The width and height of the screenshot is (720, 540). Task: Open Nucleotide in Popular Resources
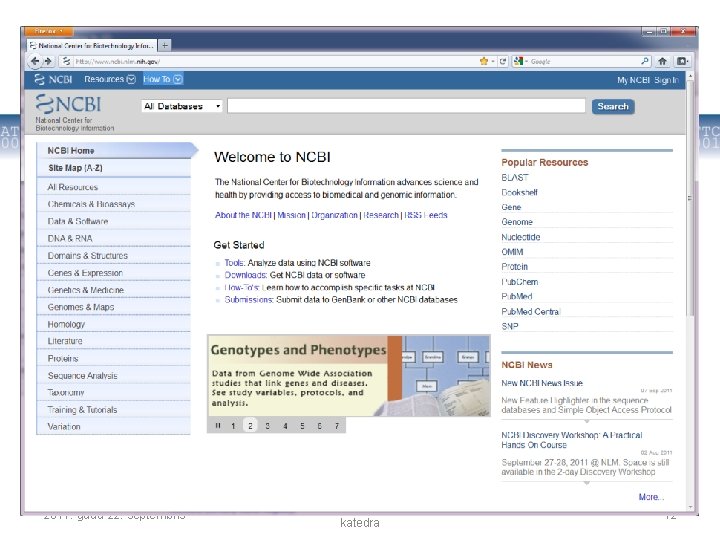[x=521, y=237]
